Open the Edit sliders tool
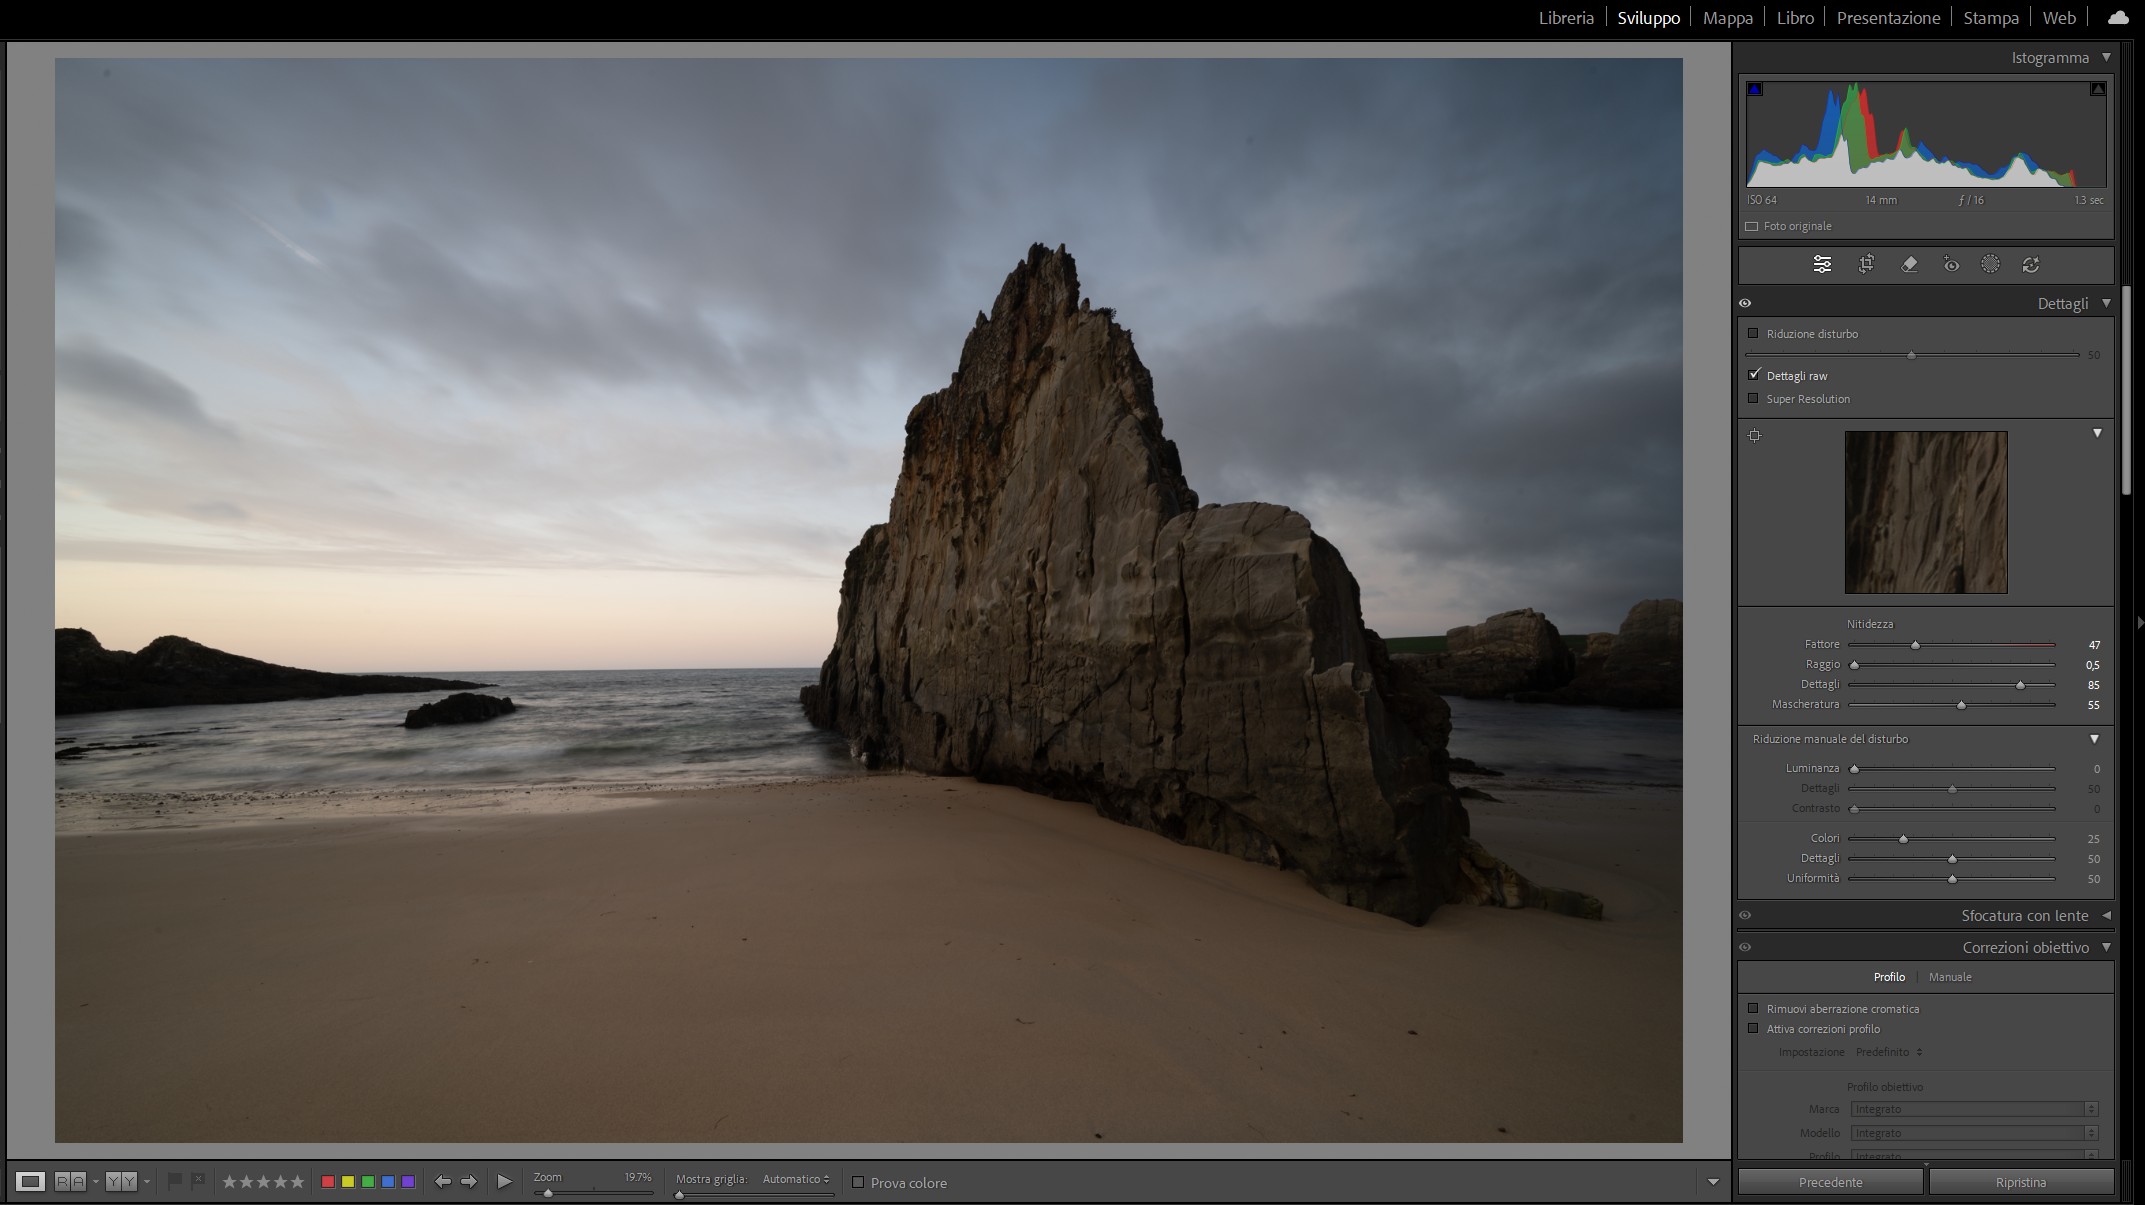 pyautogui.click(x=1822, y=265)
